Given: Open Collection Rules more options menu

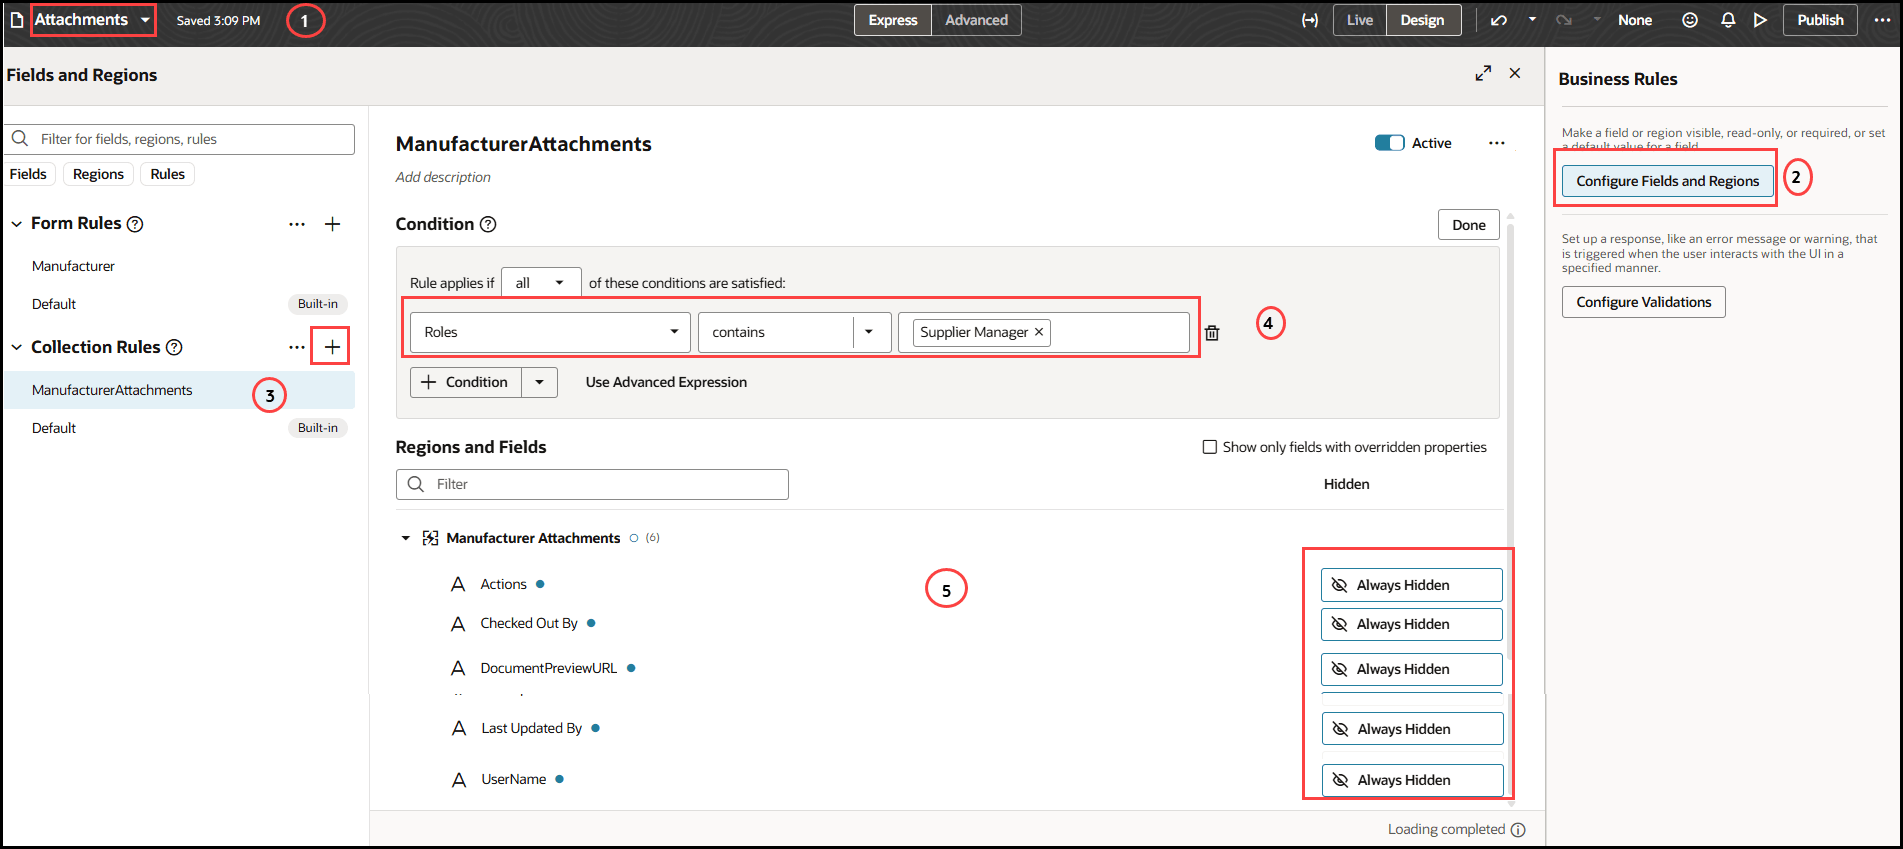Looking at the screenshot, I should pos(297,347).
